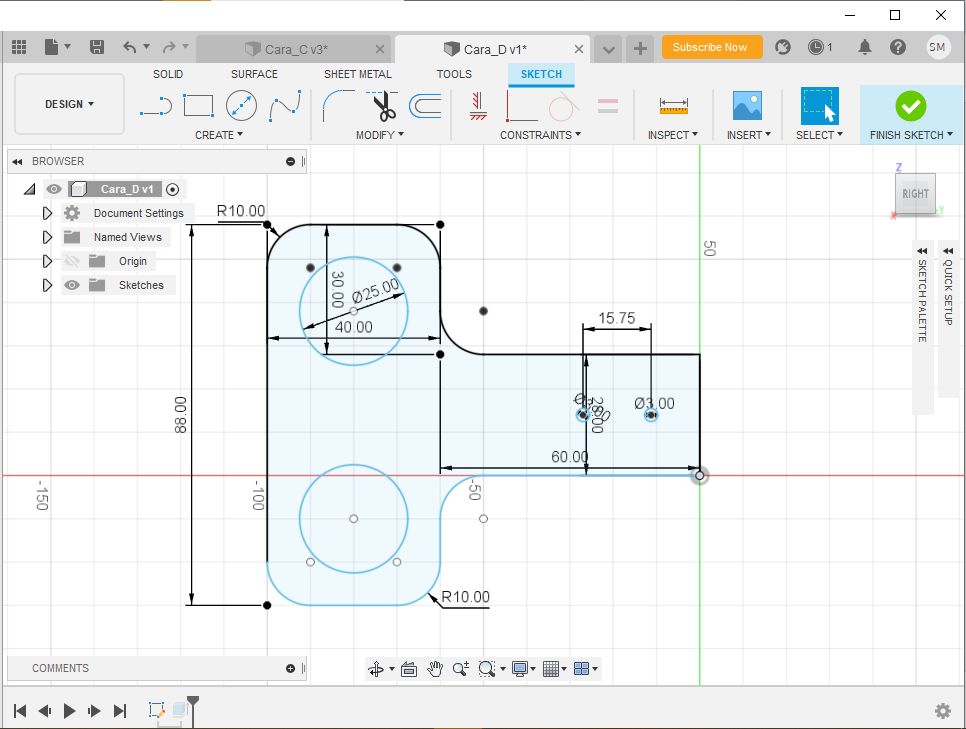Image resolution: width=966 pixels, height=729 pixels.
Task: Expand Document Settings node
Action: [47, 213]
